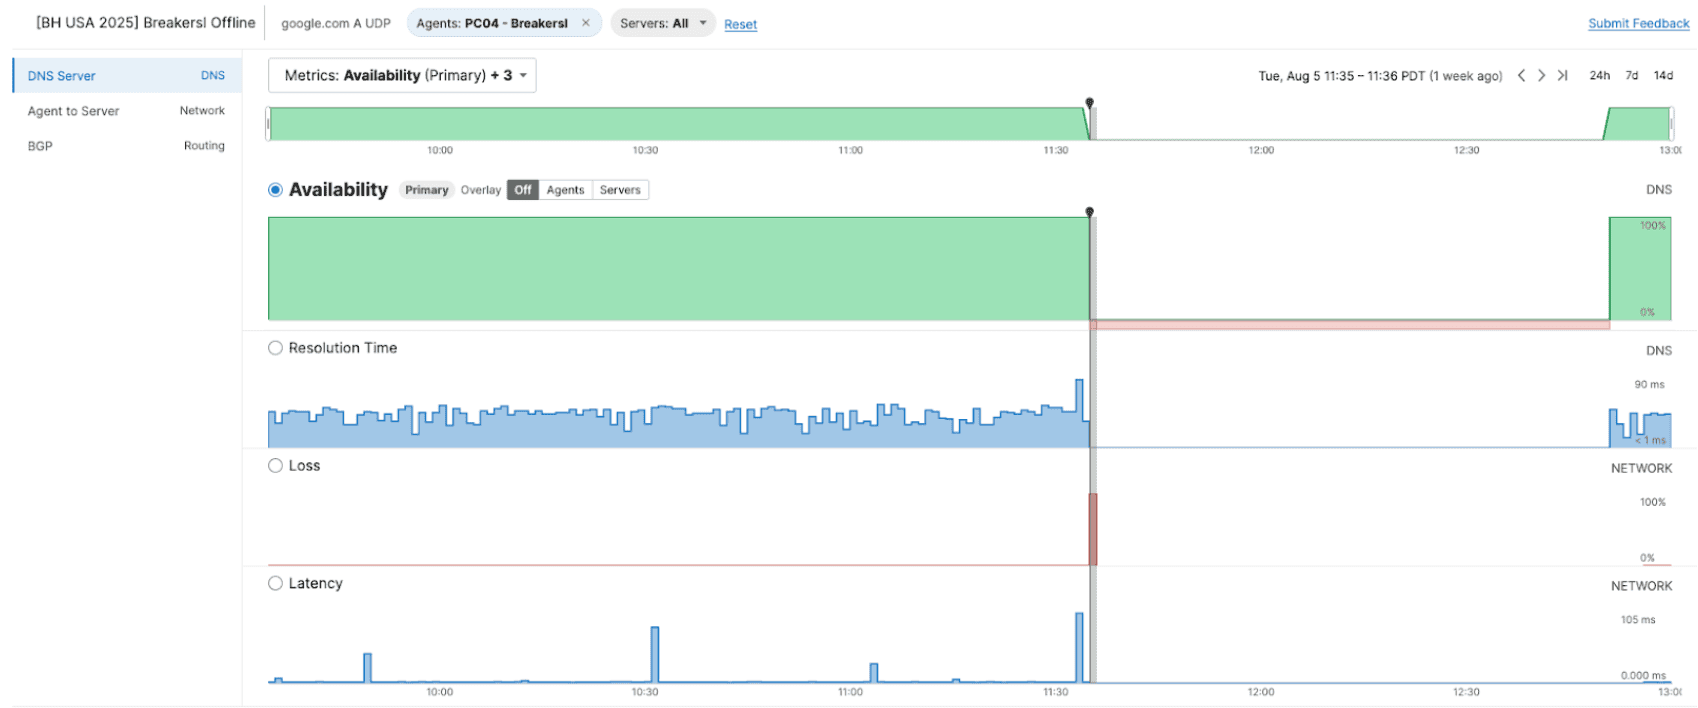Select the Latency radio button
Screen dimensions: 1698x708
pos(275,584)
